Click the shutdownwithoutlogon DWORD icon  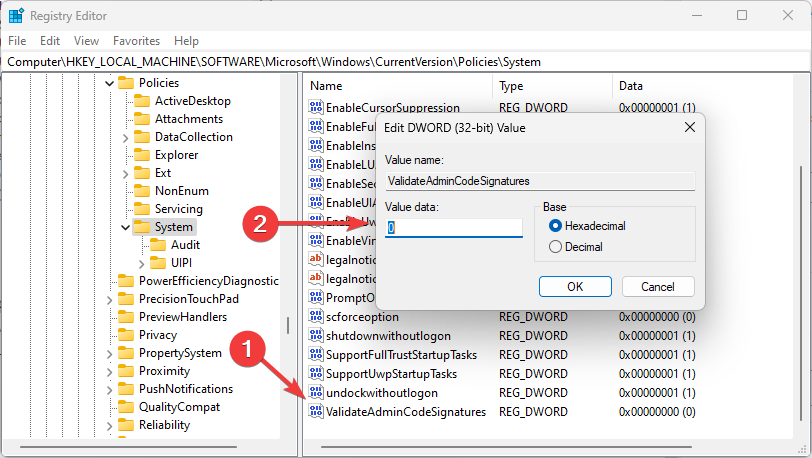point(316,335)
